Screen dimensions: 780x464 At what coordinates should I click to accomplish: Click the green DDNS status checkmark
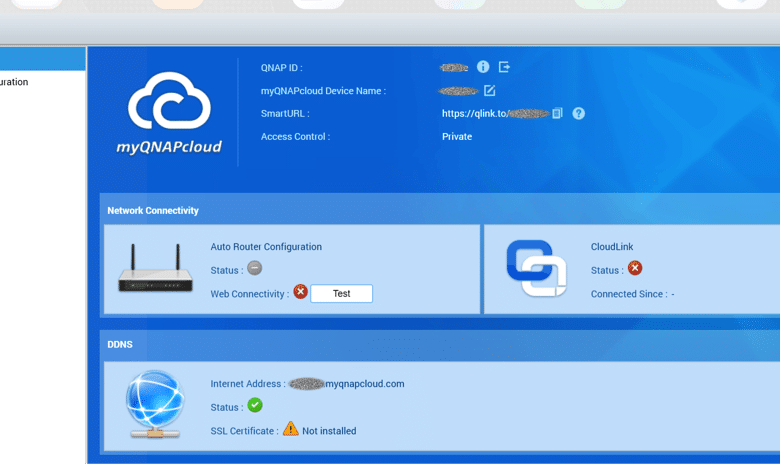255,405
